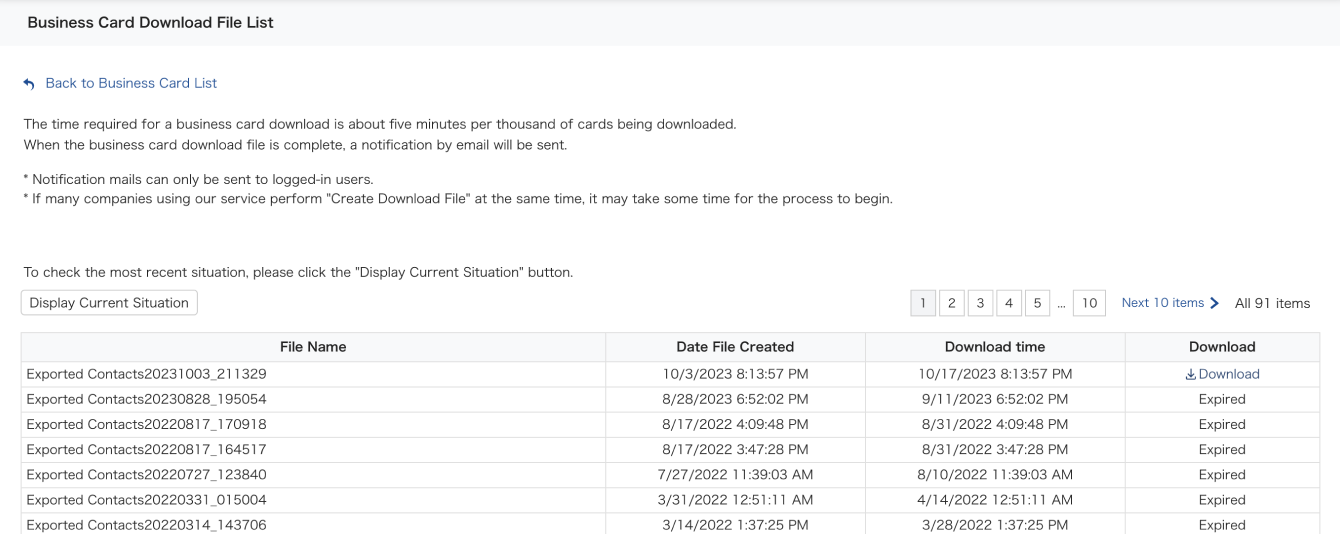The height and width of the screenshot is (534, 1340).
Task: Jump to page 4 in pagination
Action: pos(1010,303)
